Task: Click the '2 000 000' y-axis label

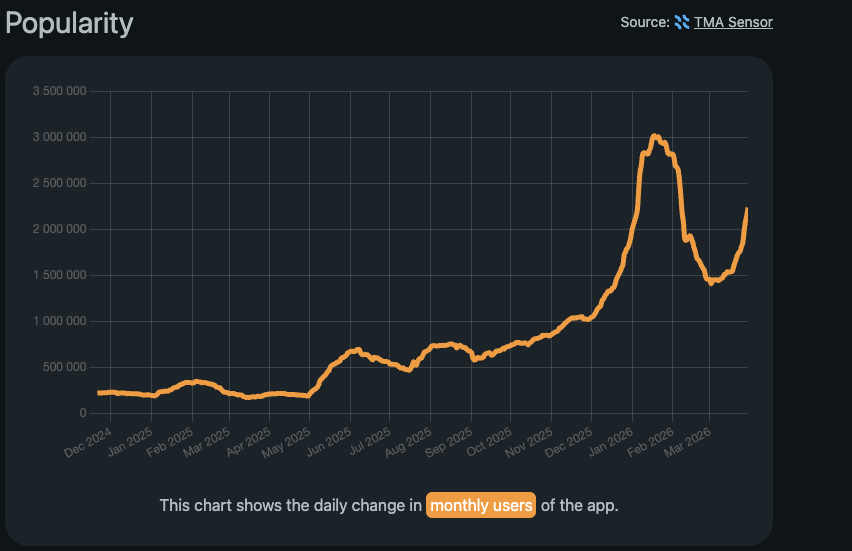Action: [59, 229]
